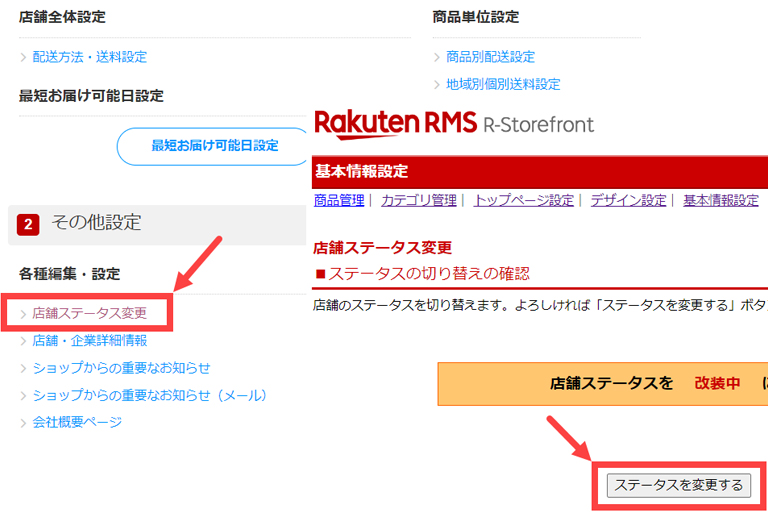Image resolution: width=768 pixels, height=512 pixels.
Task: Open ショップからの重要なお知らせ link
Action: tap(121, 368)
